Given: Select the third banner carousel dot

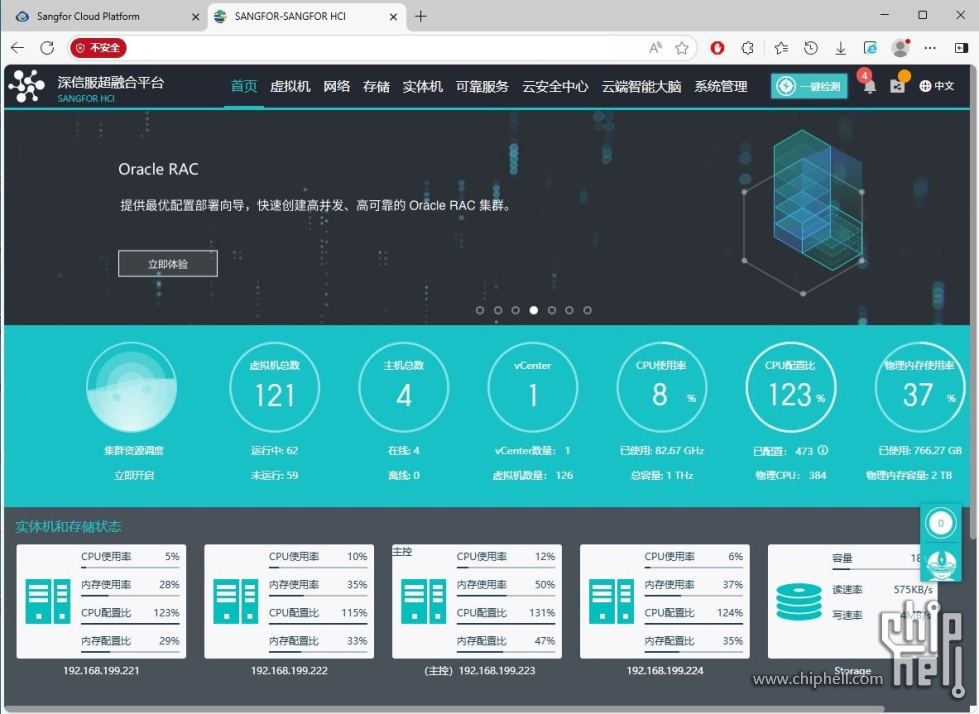Looking at the screenshot, I should pyautogui.click(x=515, y=310).
